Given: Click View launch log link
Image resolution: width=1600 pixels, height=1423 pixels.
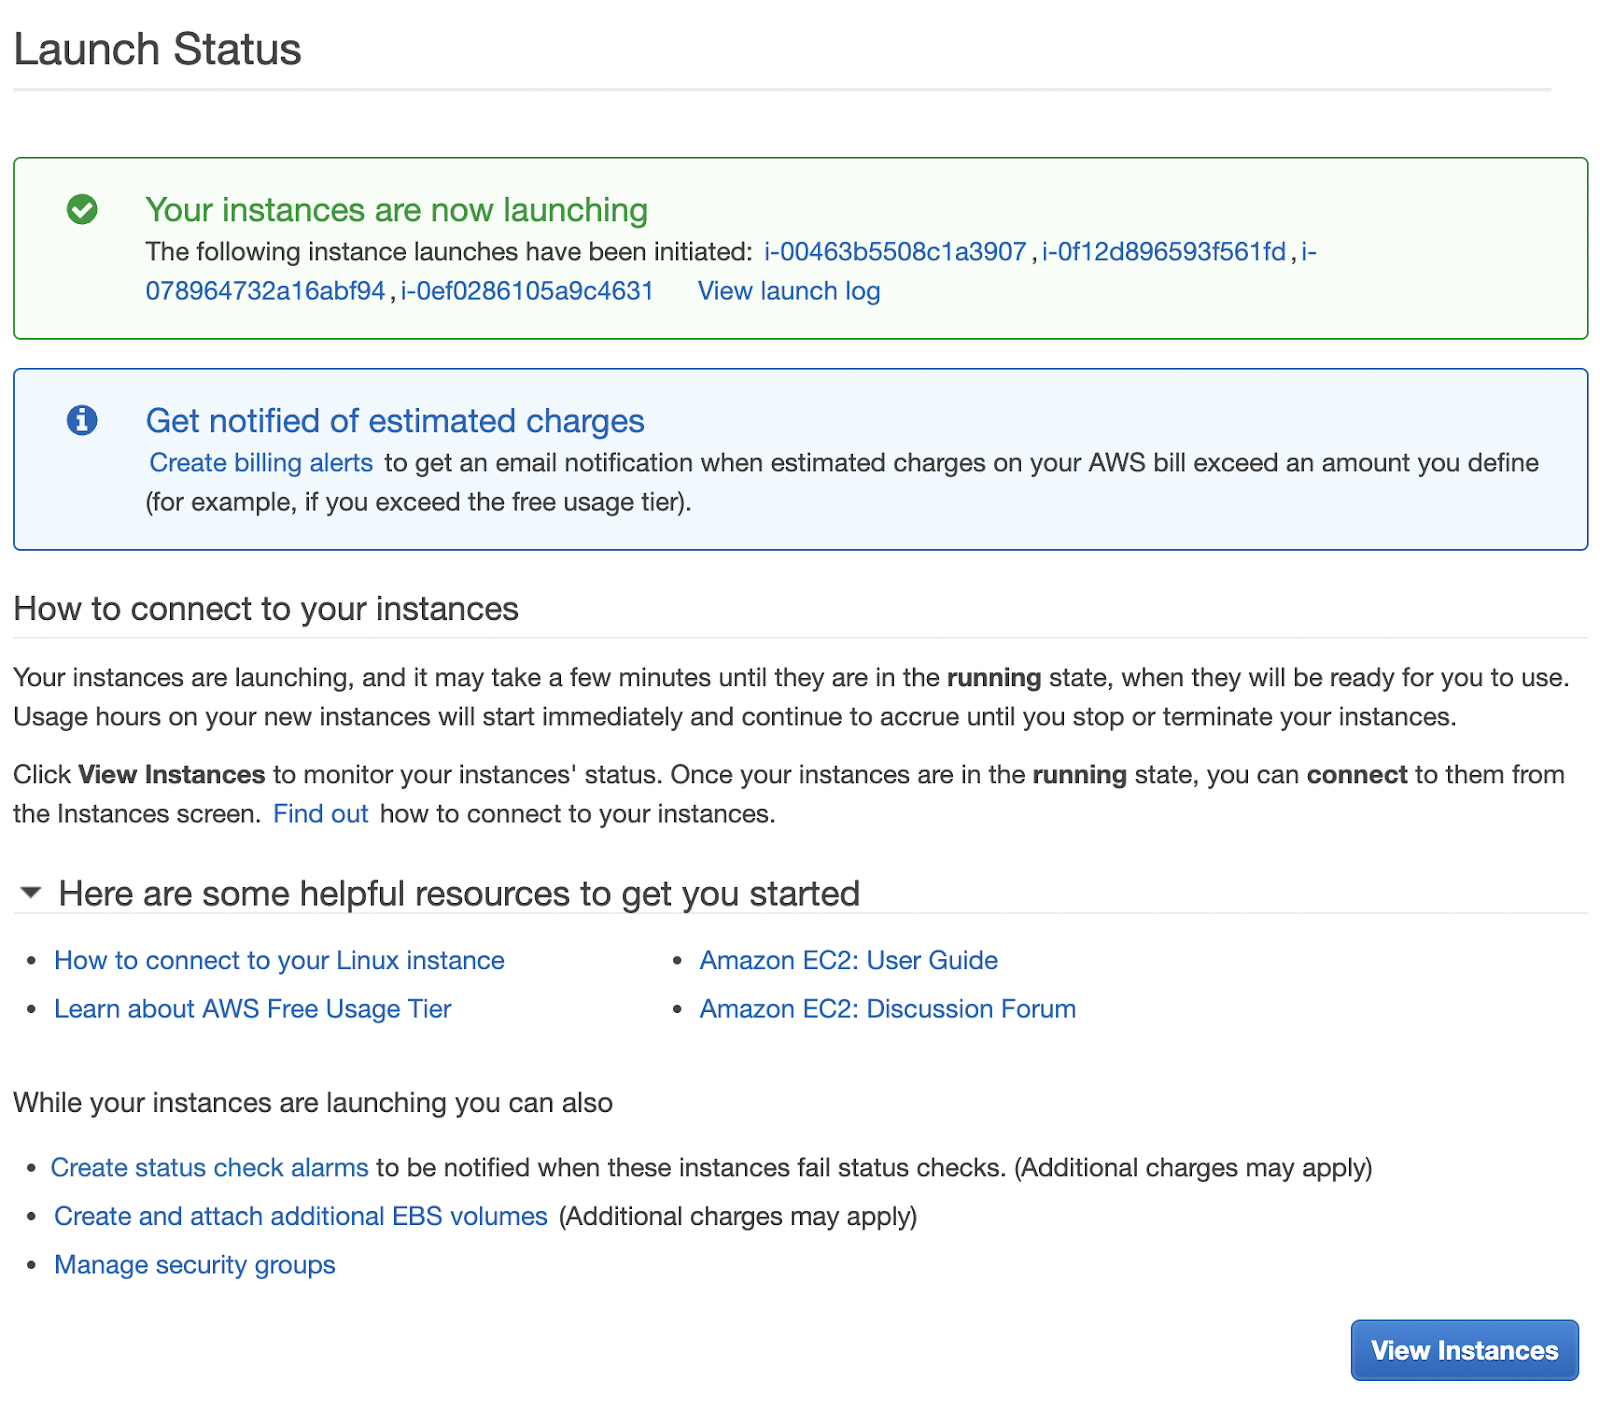Looking at the screenshot, I should click(788, 291).
